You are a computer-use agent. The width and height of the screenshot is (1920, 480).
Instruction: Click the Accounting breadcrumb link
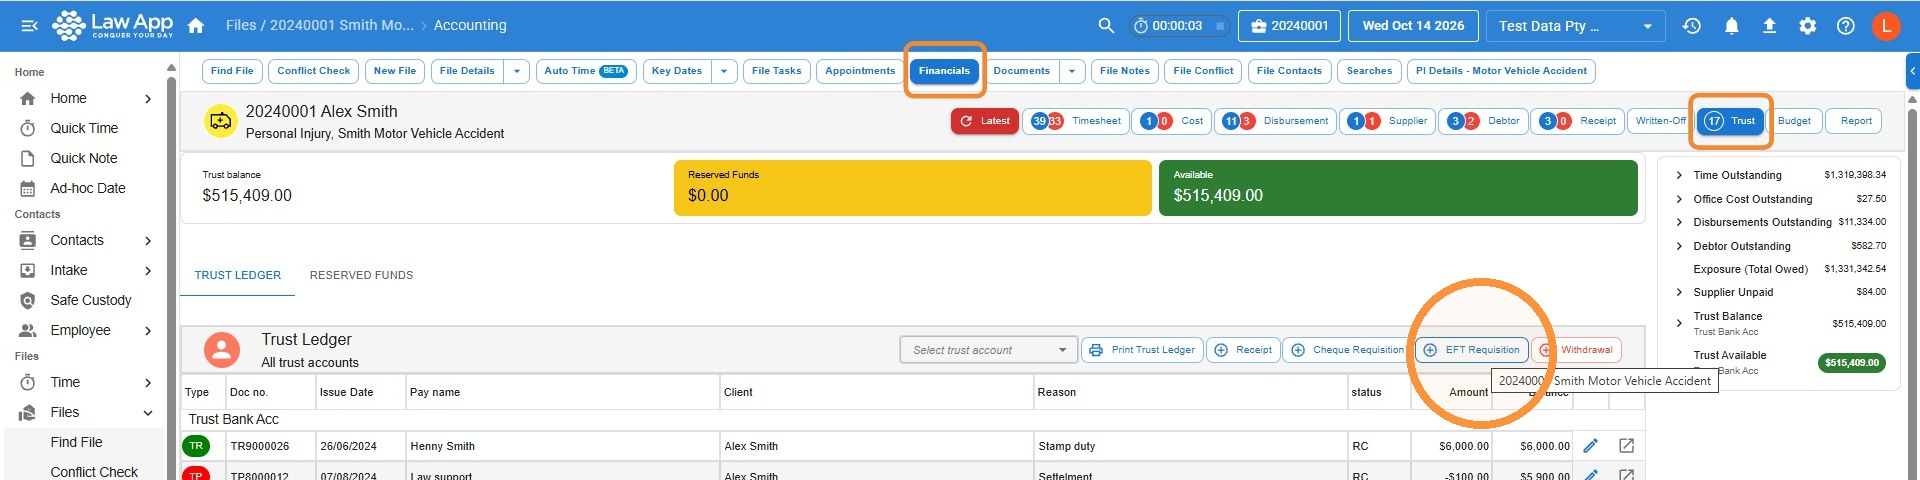pos(470,25)
